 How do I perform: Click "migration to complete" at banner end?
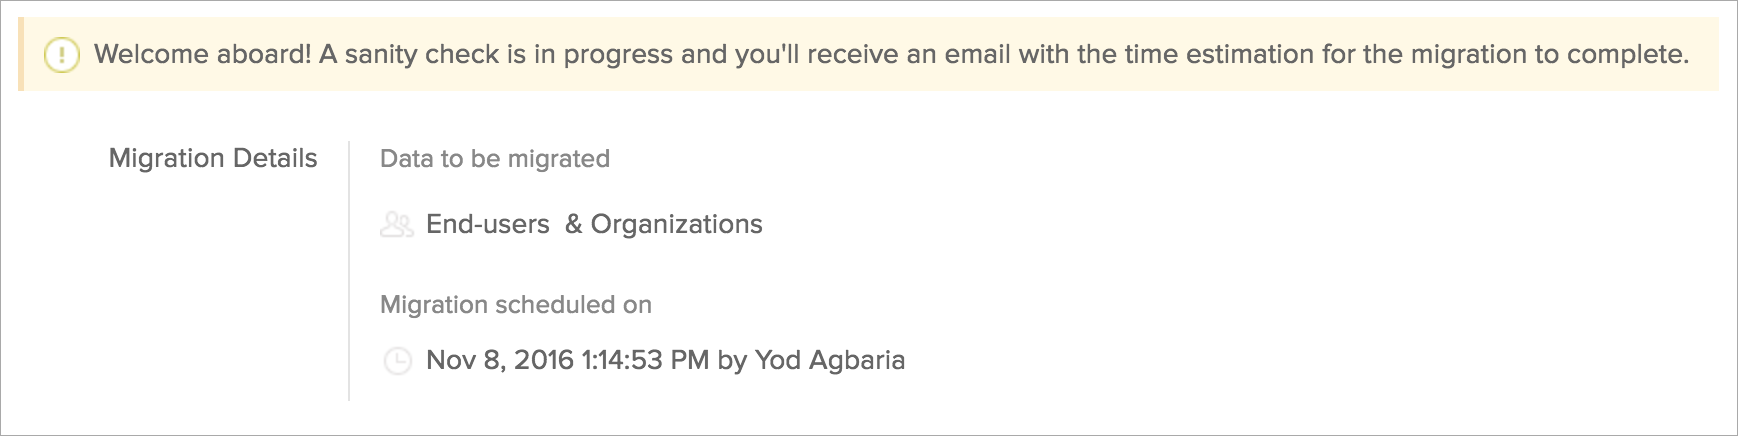[1549, 54]
